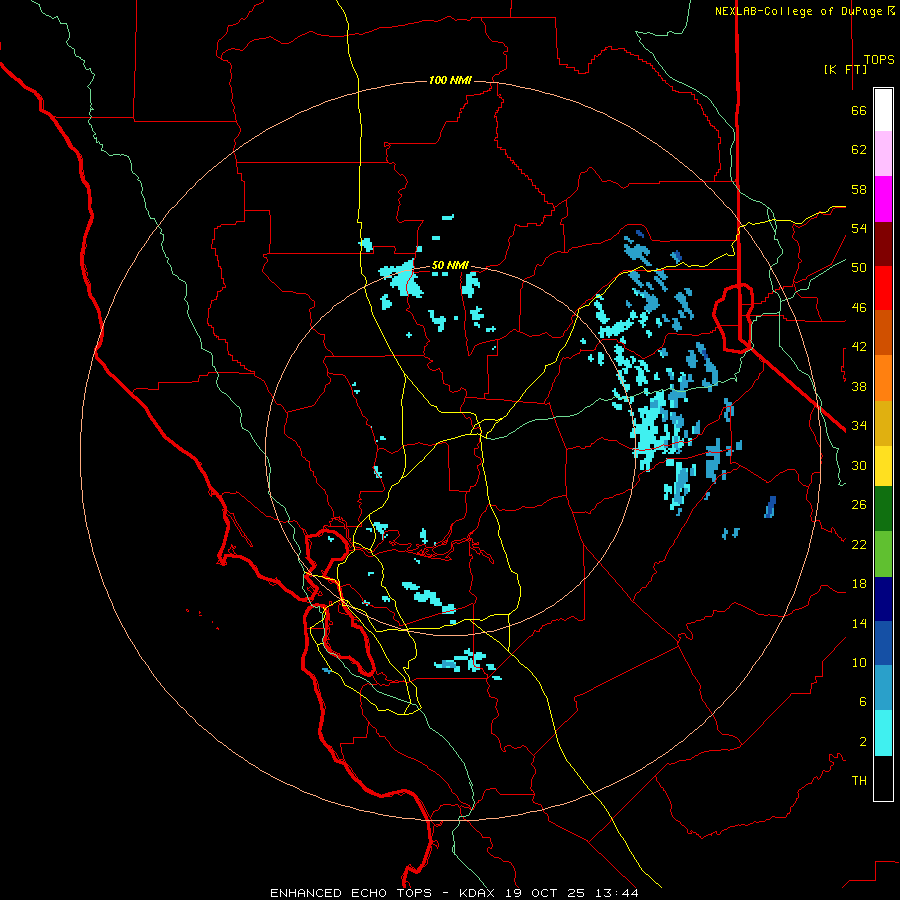This screenshot has height=900, width=900.
Task: Click the legend value 38
Action: 859,386
